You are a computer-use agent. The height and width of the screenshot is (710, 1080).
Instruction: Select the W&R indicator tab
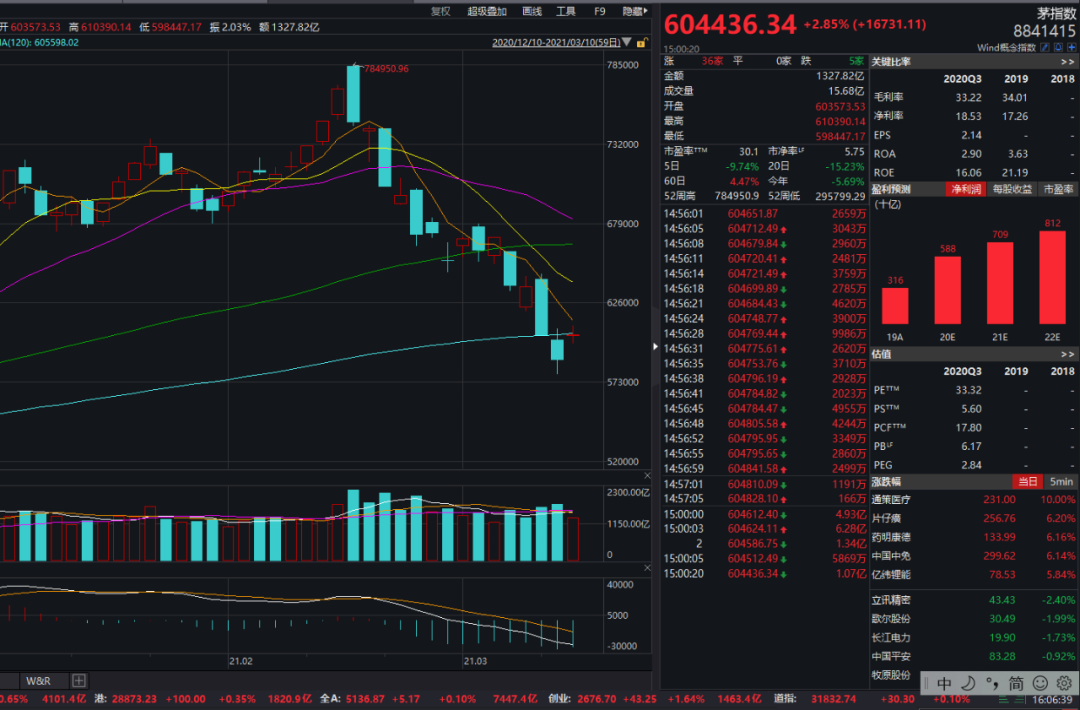[x=40, y=681]
